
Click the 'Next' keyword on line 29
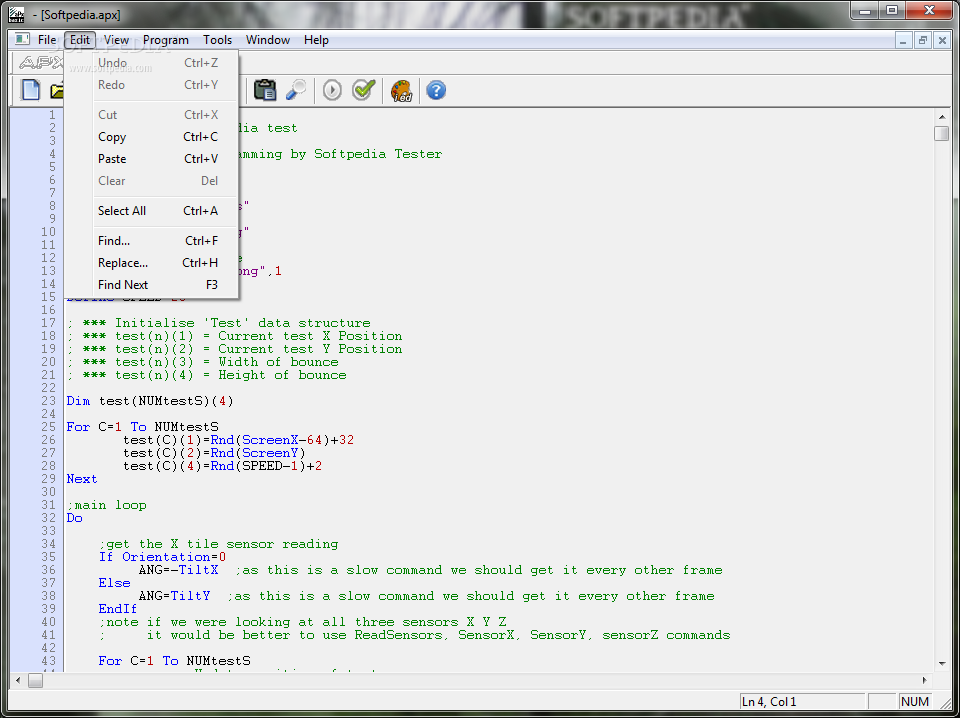81,479
